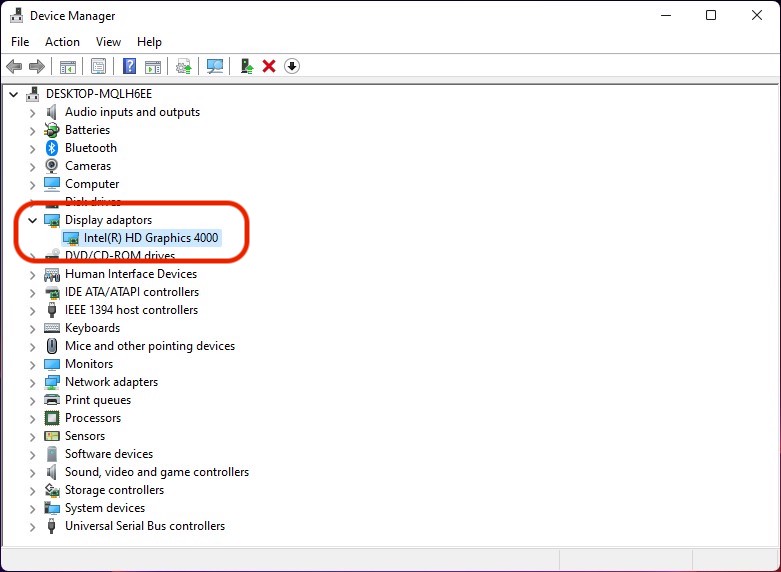Click the red X Uninstall device icon
Image resolution: width=781 pixels, height=572 pixels.
pyautogui.click(x=268, y=66)
